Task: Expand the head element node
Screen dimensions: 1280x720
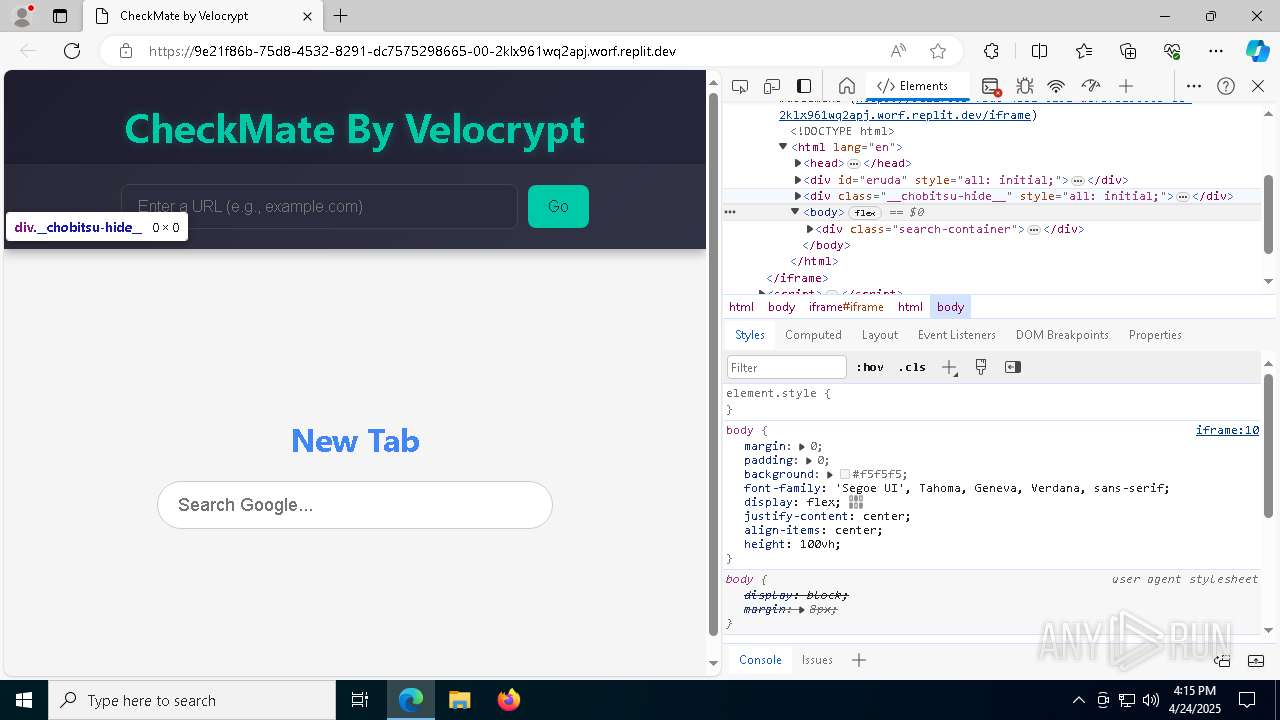Action: (x=798, y=163)
